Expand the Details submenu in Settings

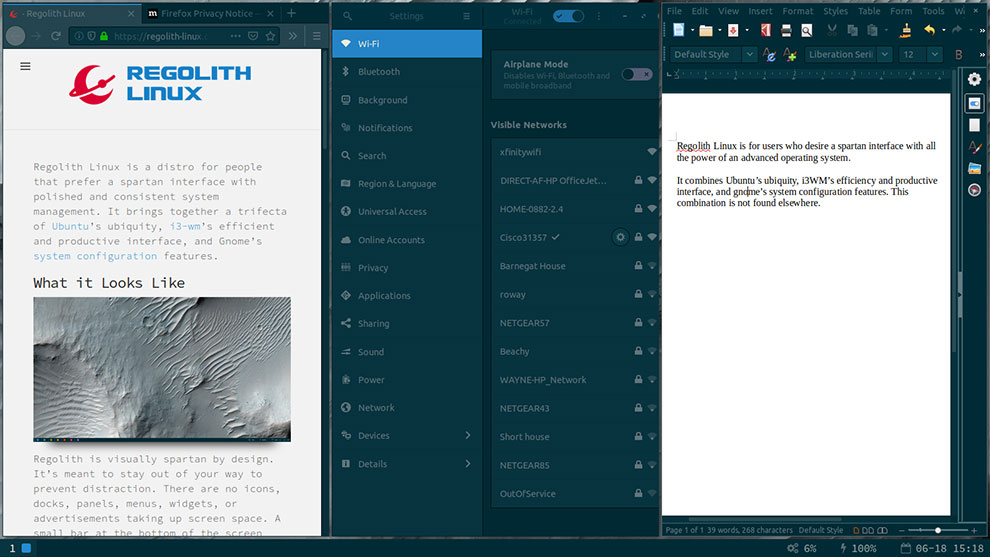coord(468,464)
